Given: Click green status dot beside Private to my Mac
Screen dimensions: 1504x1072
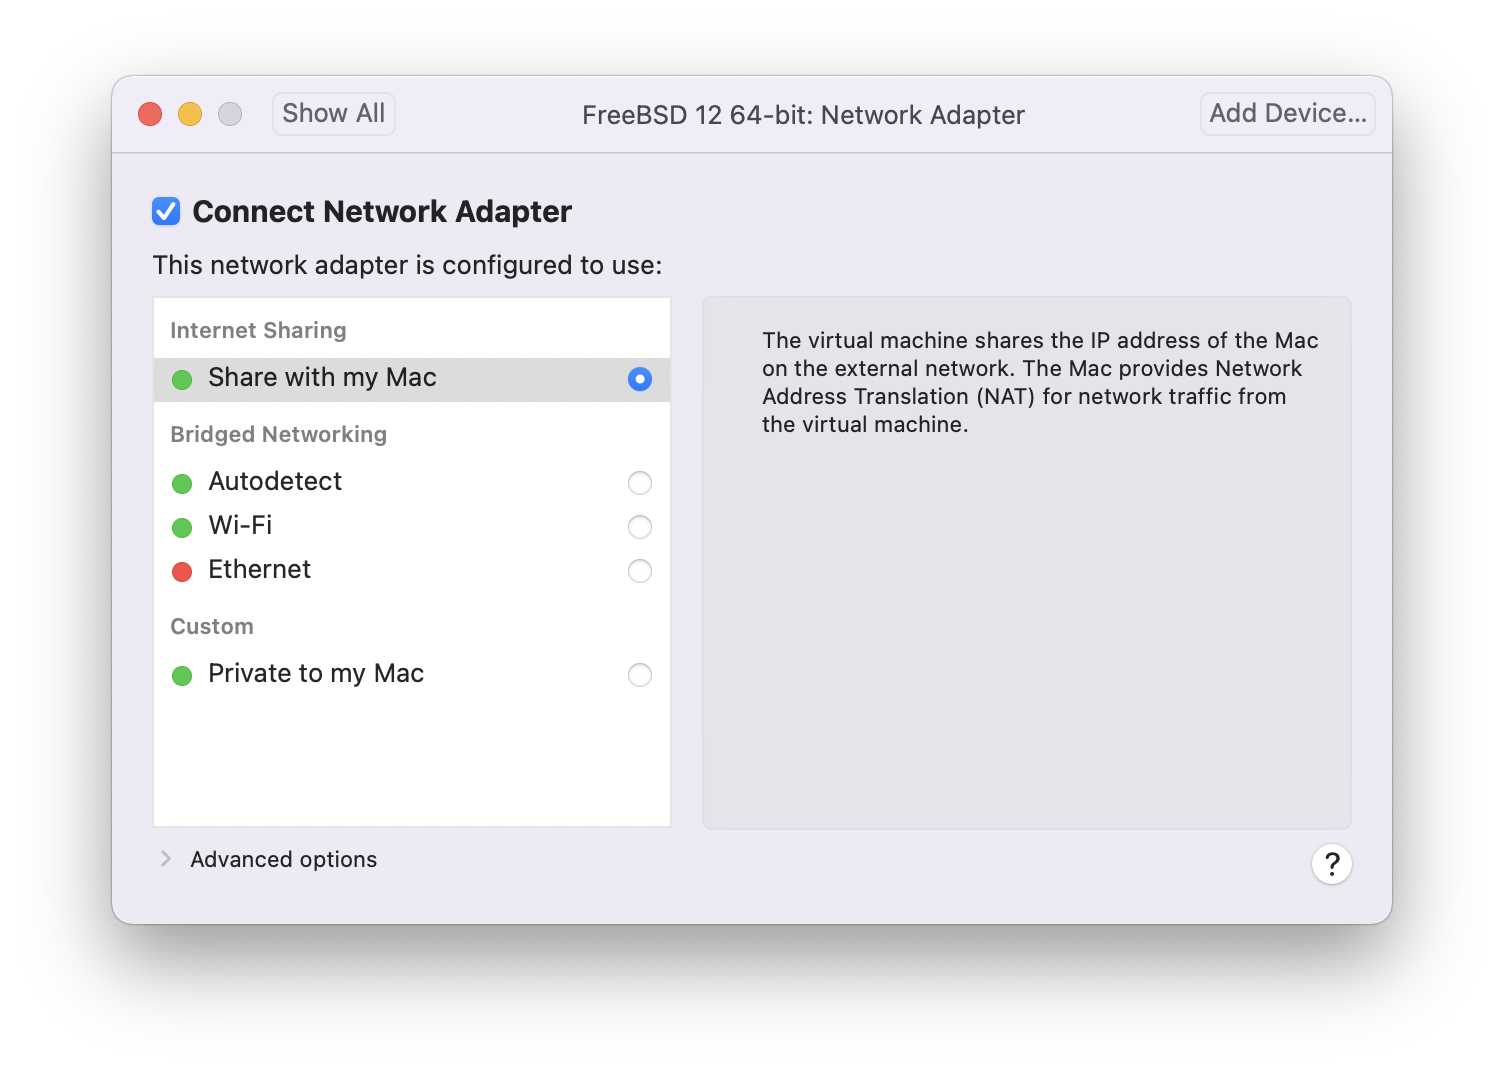Looking at the screenshot, I should pyautogui.click(x=182, y=676).
